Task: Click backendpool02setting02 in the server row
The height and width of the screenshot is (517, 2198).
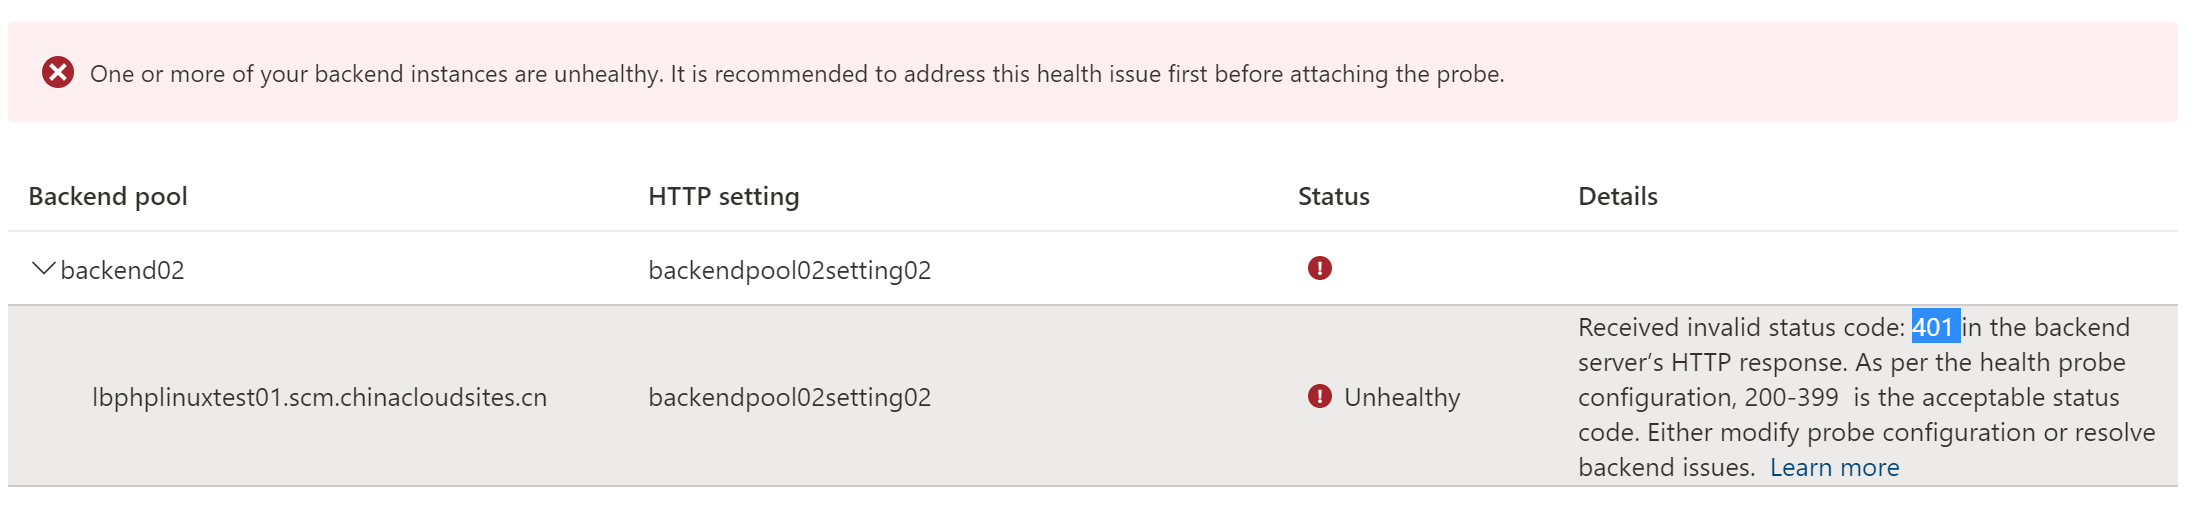Action: (789, 397)
